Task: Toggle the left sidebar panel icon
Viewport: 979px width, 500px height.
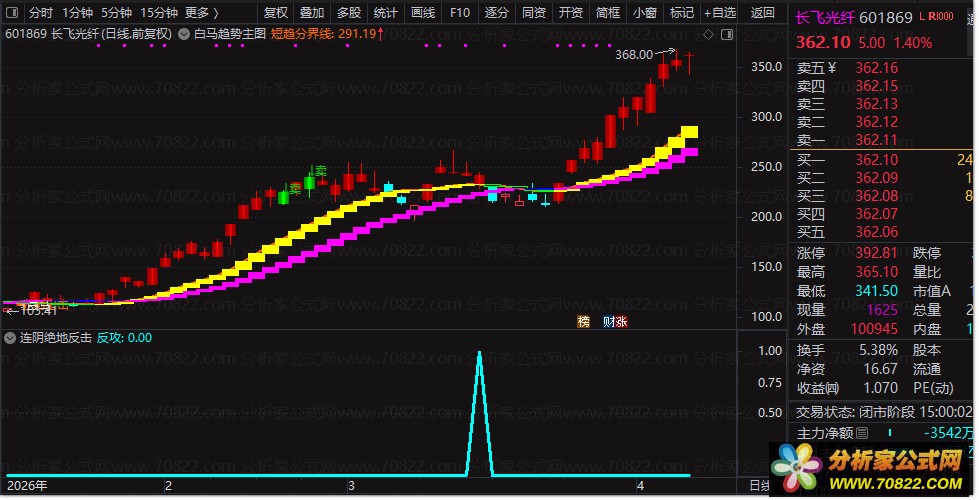Action: (12, 12)
